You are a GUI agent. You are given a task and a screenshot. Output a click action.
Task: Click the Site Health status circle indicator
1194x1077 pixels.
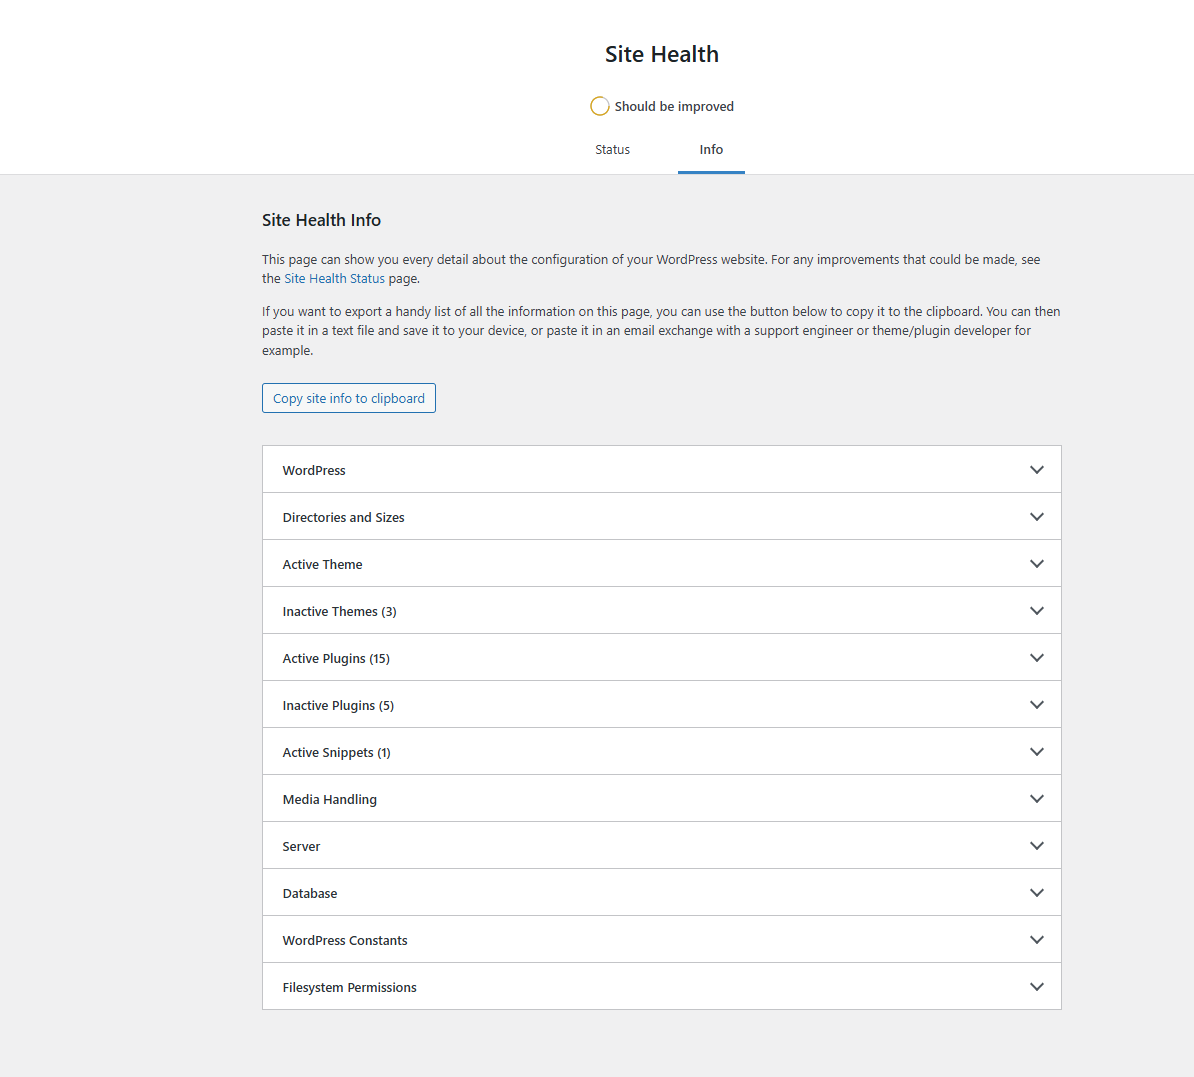[599, 106]
